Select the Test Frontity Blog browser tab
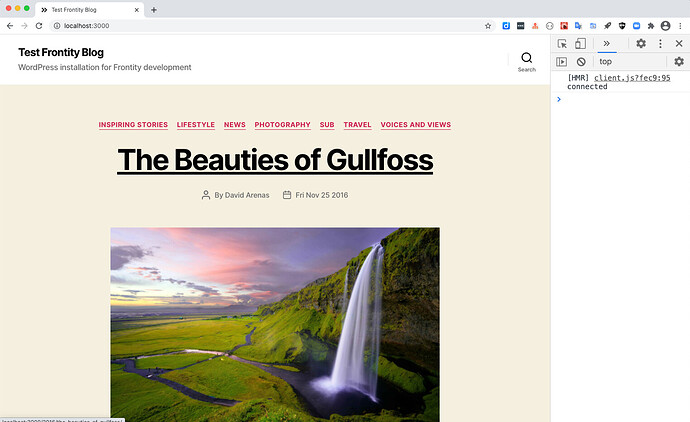The image size is (690, 422). point(85,9)
